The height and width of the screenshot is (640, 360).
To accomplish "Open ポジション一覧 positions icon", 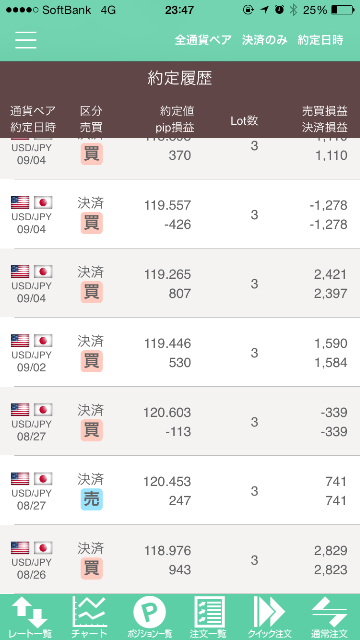I will click(149, 617).
